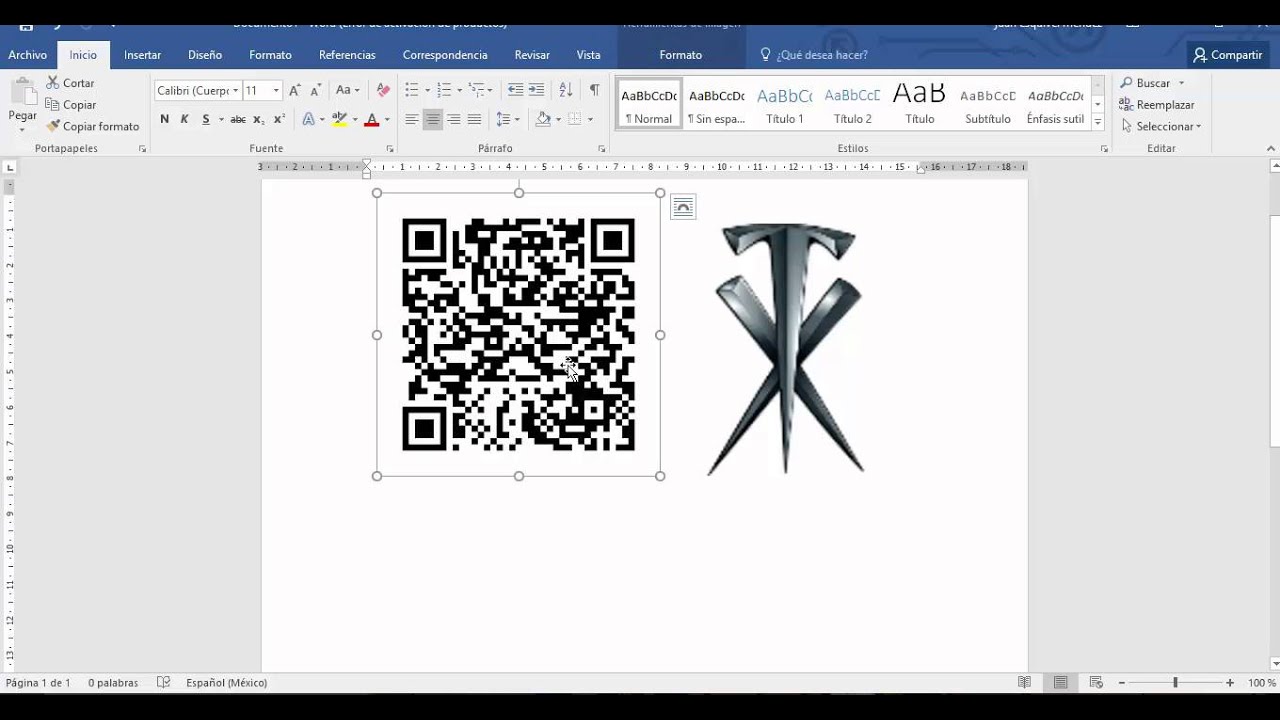Apply the Título 1 style
The width and height of the screenshot is (1280, 720).
tap(785, 105)
